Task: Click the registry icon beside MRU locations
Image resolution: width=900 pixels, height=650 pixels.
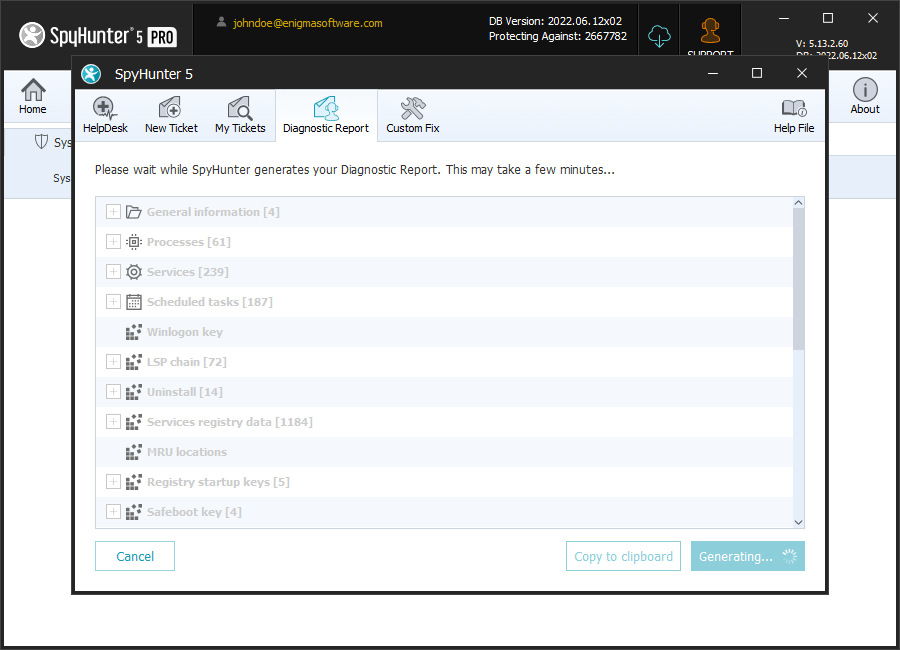Action: tap(134, 452)
